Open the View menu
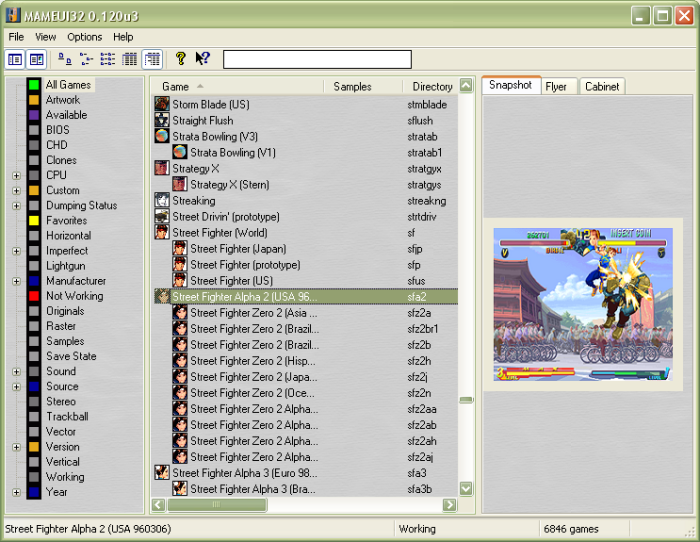The width and height of the screenshot is (700, 542). 46,37
